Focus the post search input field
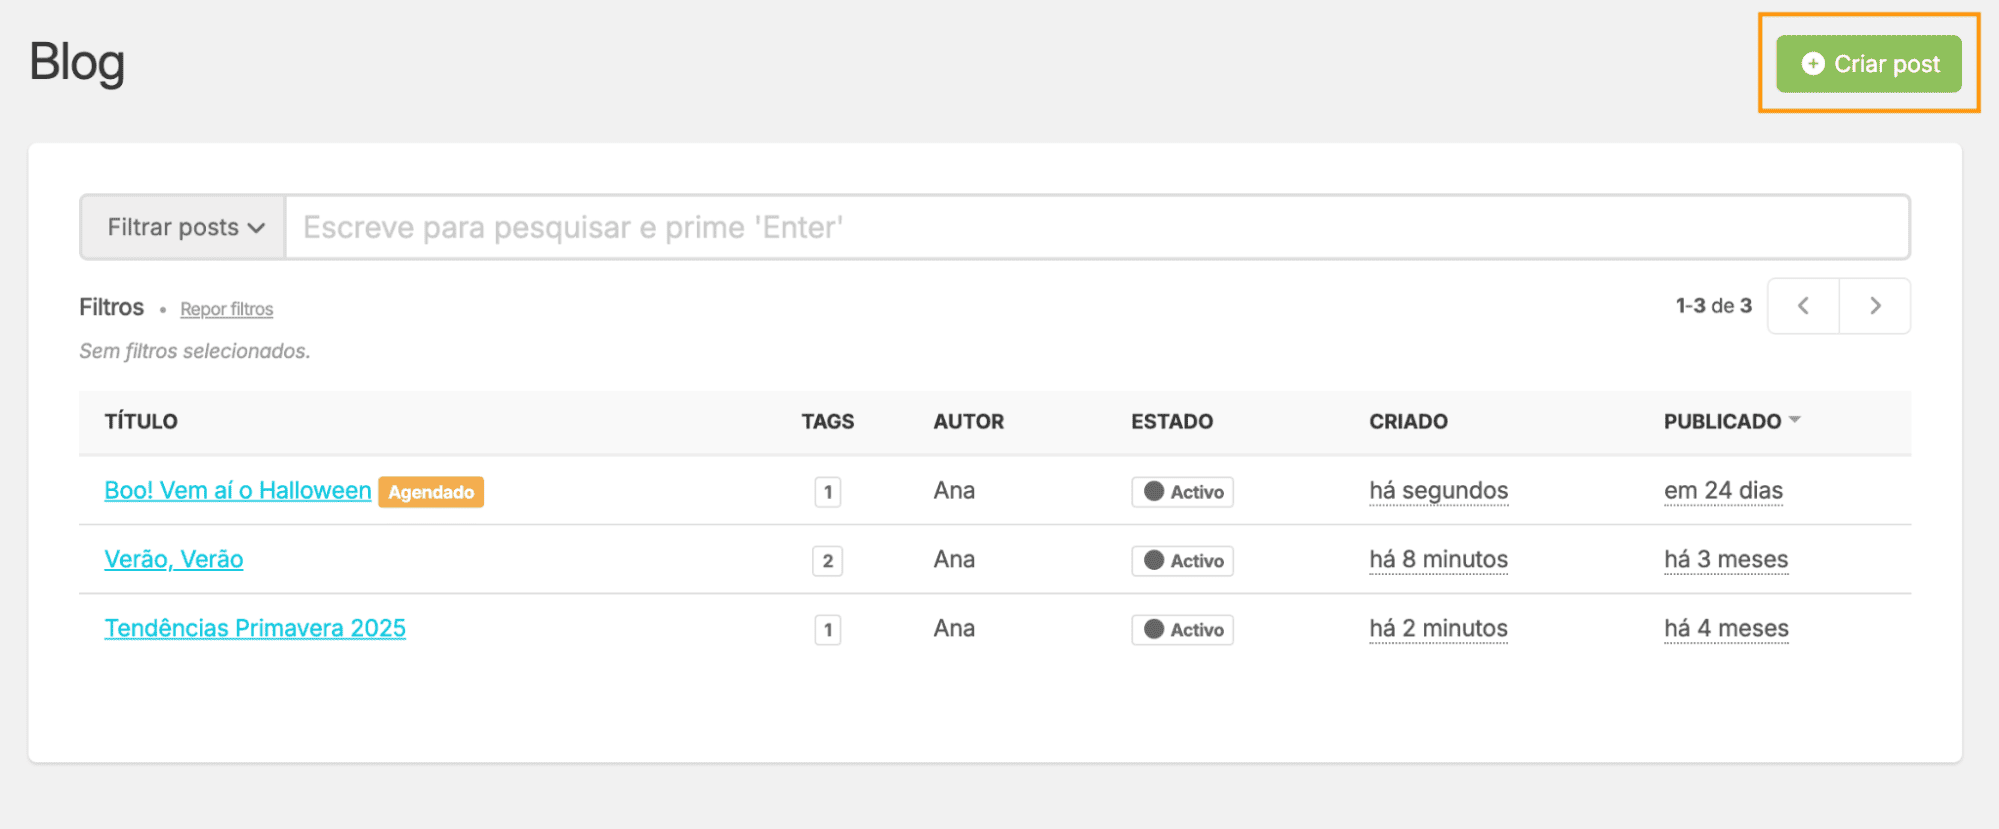 [x=1096, y=227]
